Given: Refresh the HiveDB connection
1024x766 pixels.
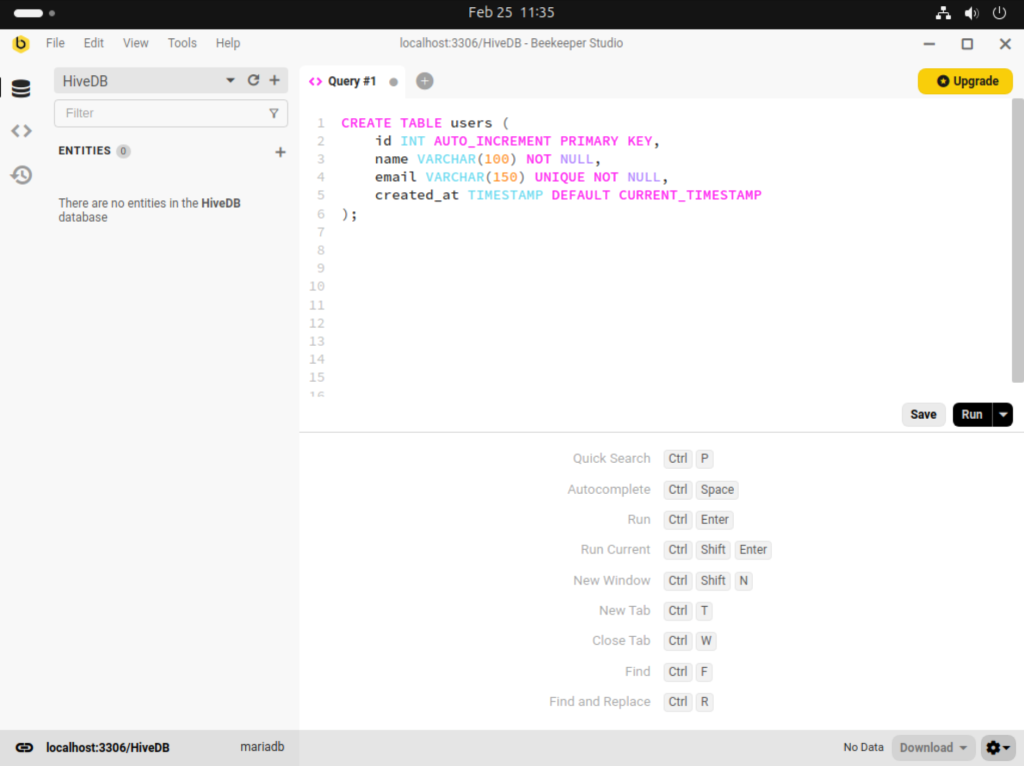Looking at the screenshot, I should pyautogui.click(x=253, y=80).
